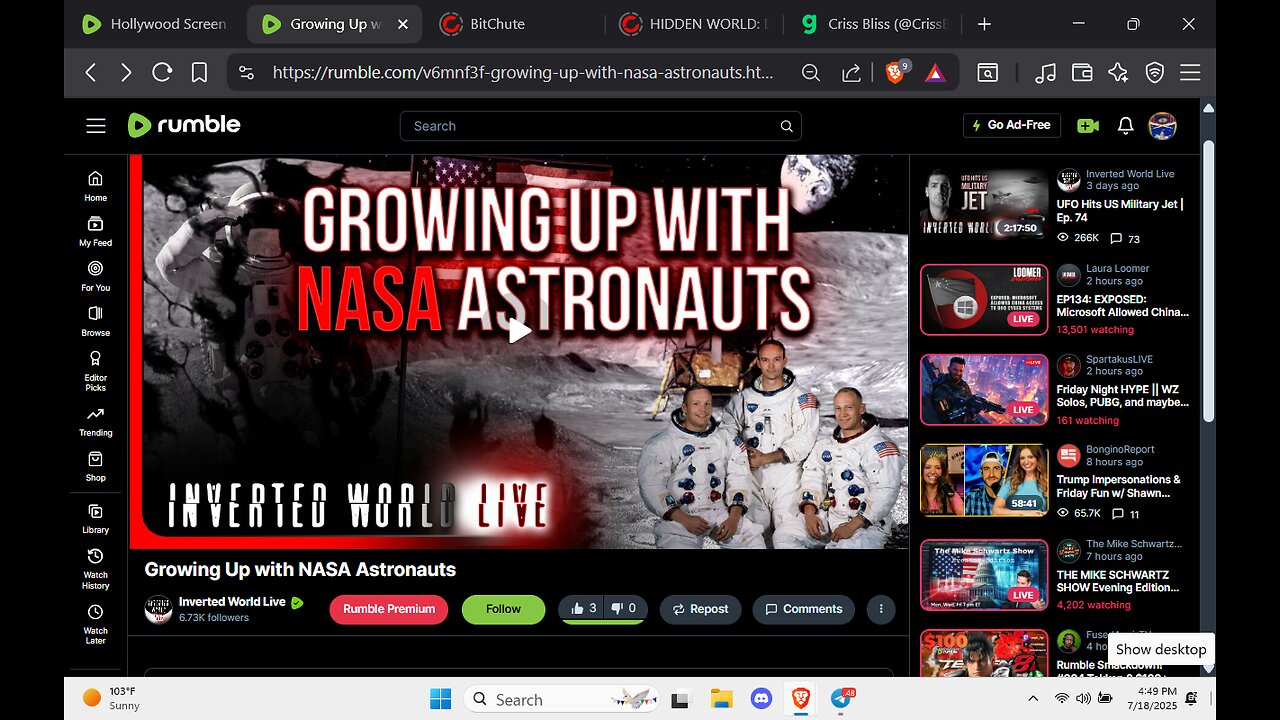Viewport: 1280px width, 720px height.
Task: Follow the Inverted World Live channel
Action: (503, 609)
